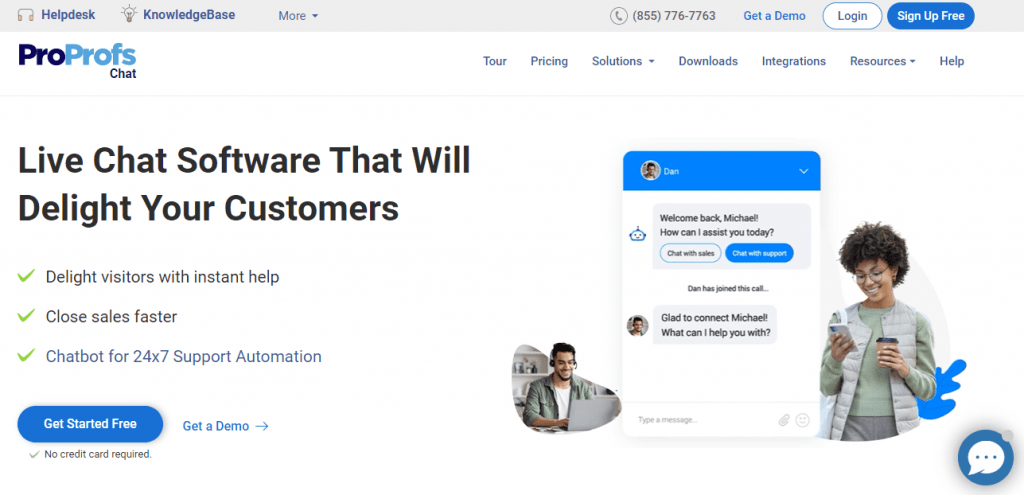
Task: Click Get a Demo link below features list
Action: 216,426
